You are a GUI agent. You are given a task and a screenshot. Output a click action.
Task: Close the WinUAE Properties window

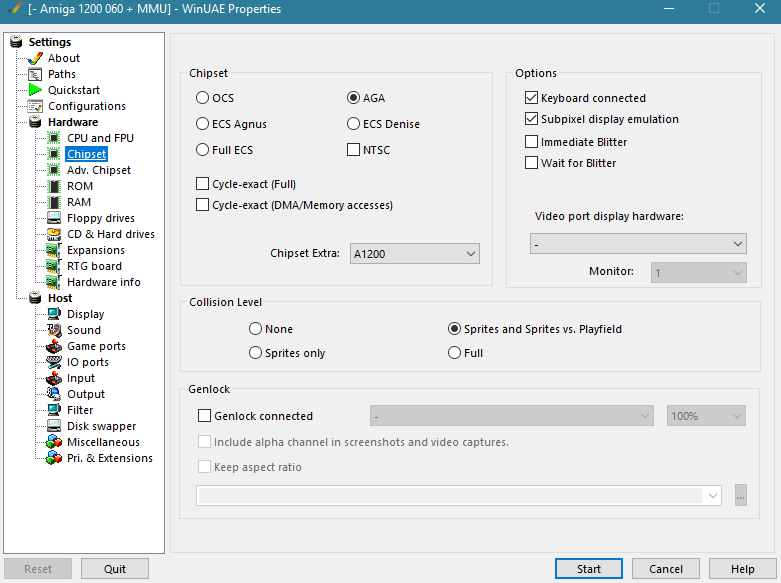click(760, 8)
